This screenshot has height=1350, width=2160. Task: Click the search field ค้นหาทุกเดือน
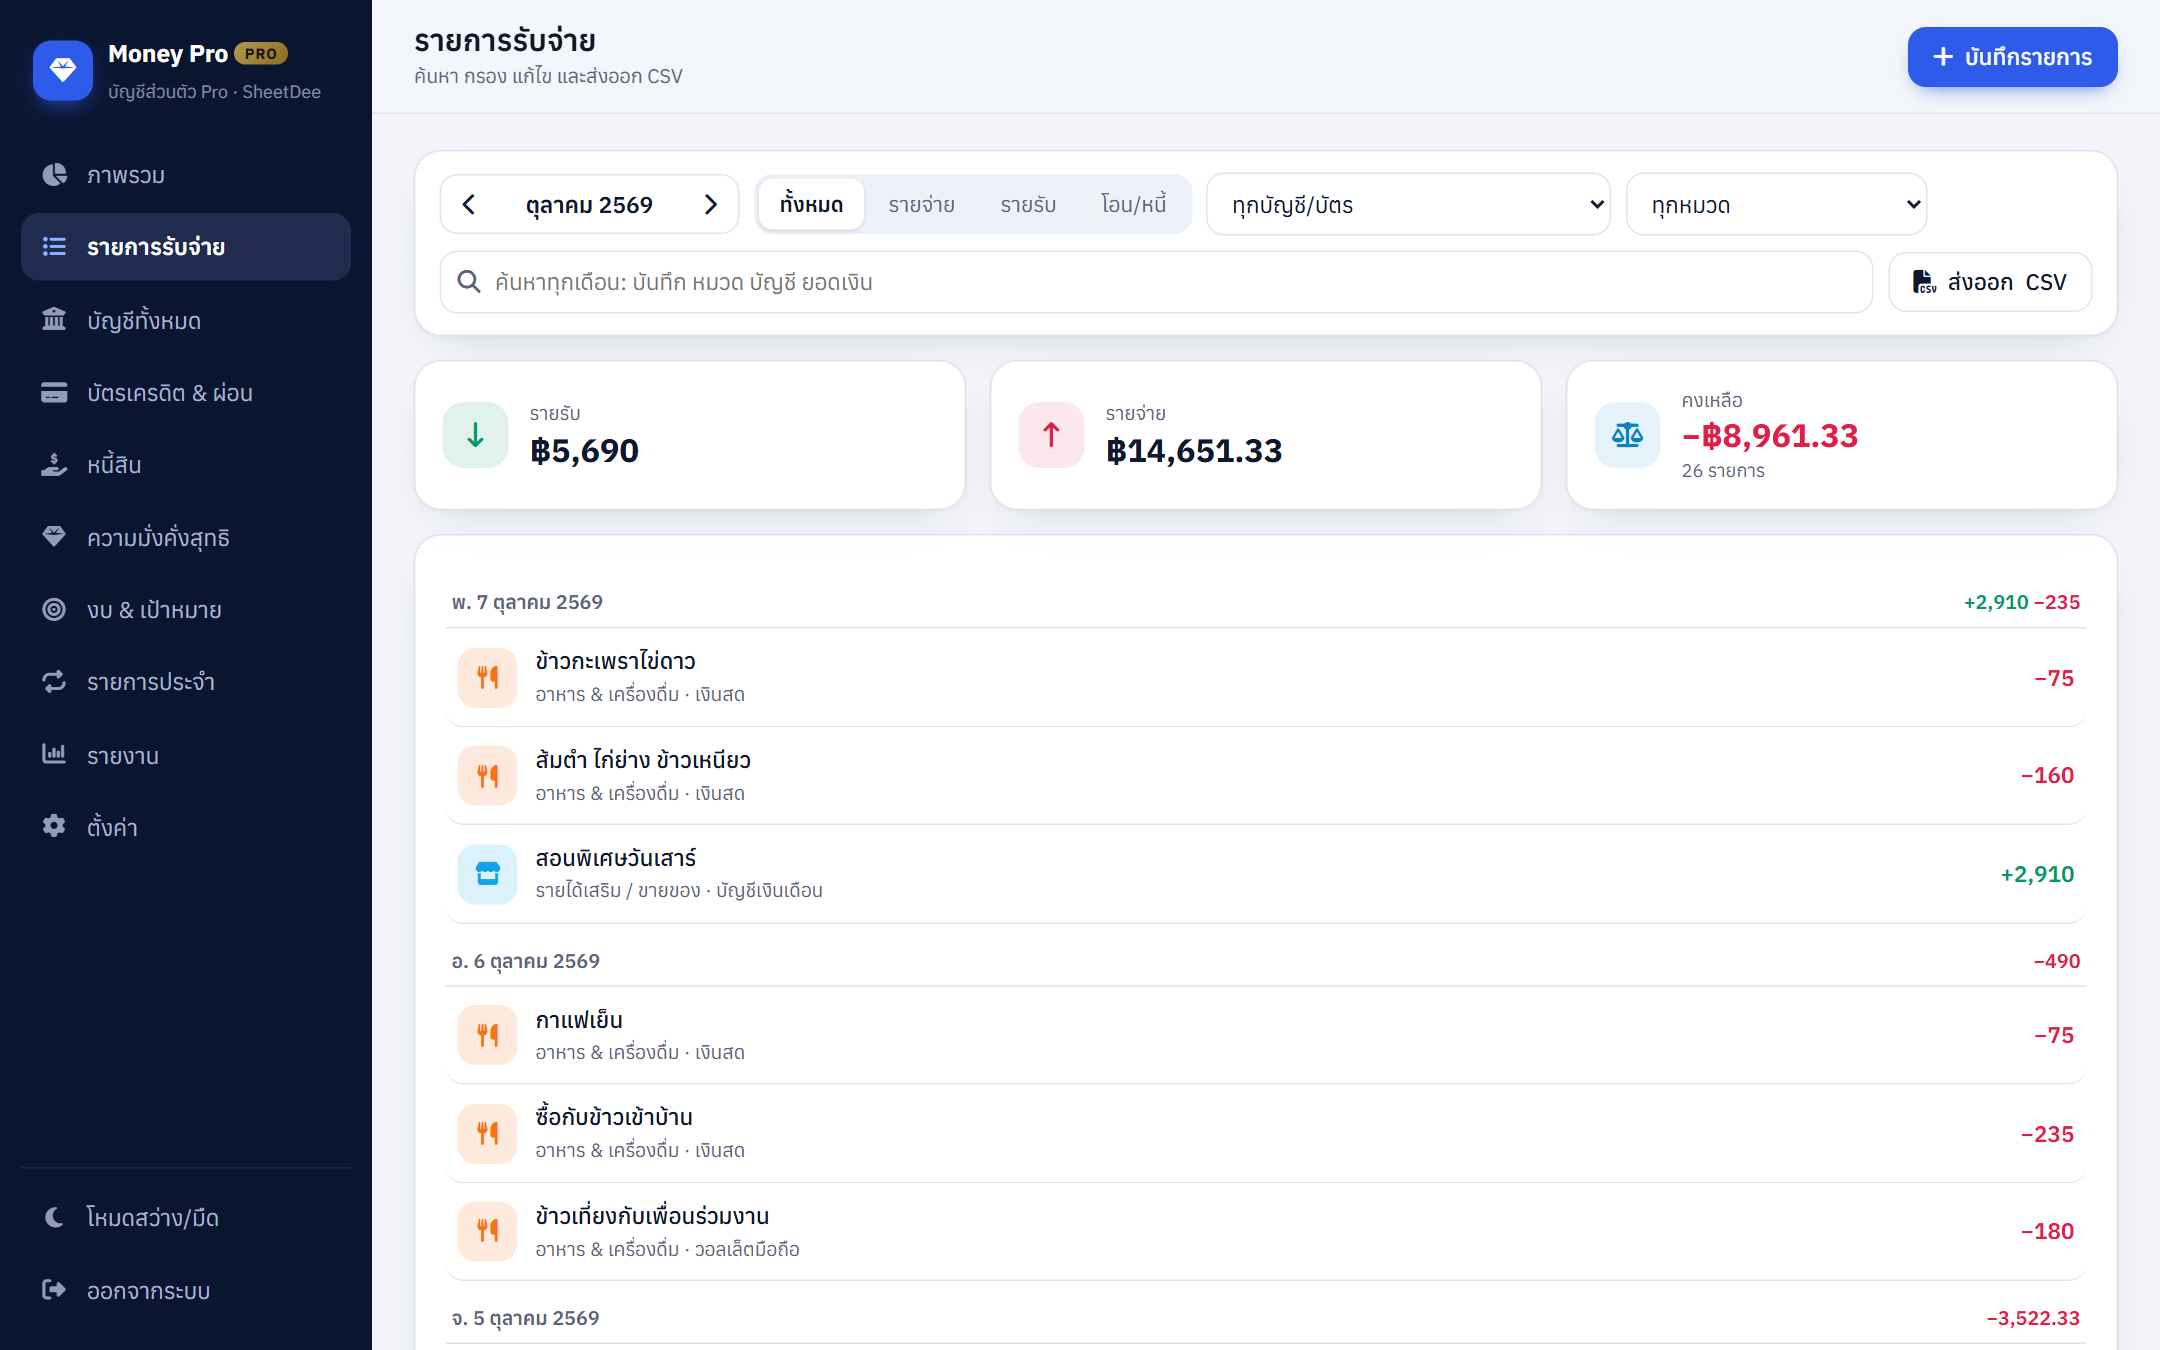[x=1156, y=282]
